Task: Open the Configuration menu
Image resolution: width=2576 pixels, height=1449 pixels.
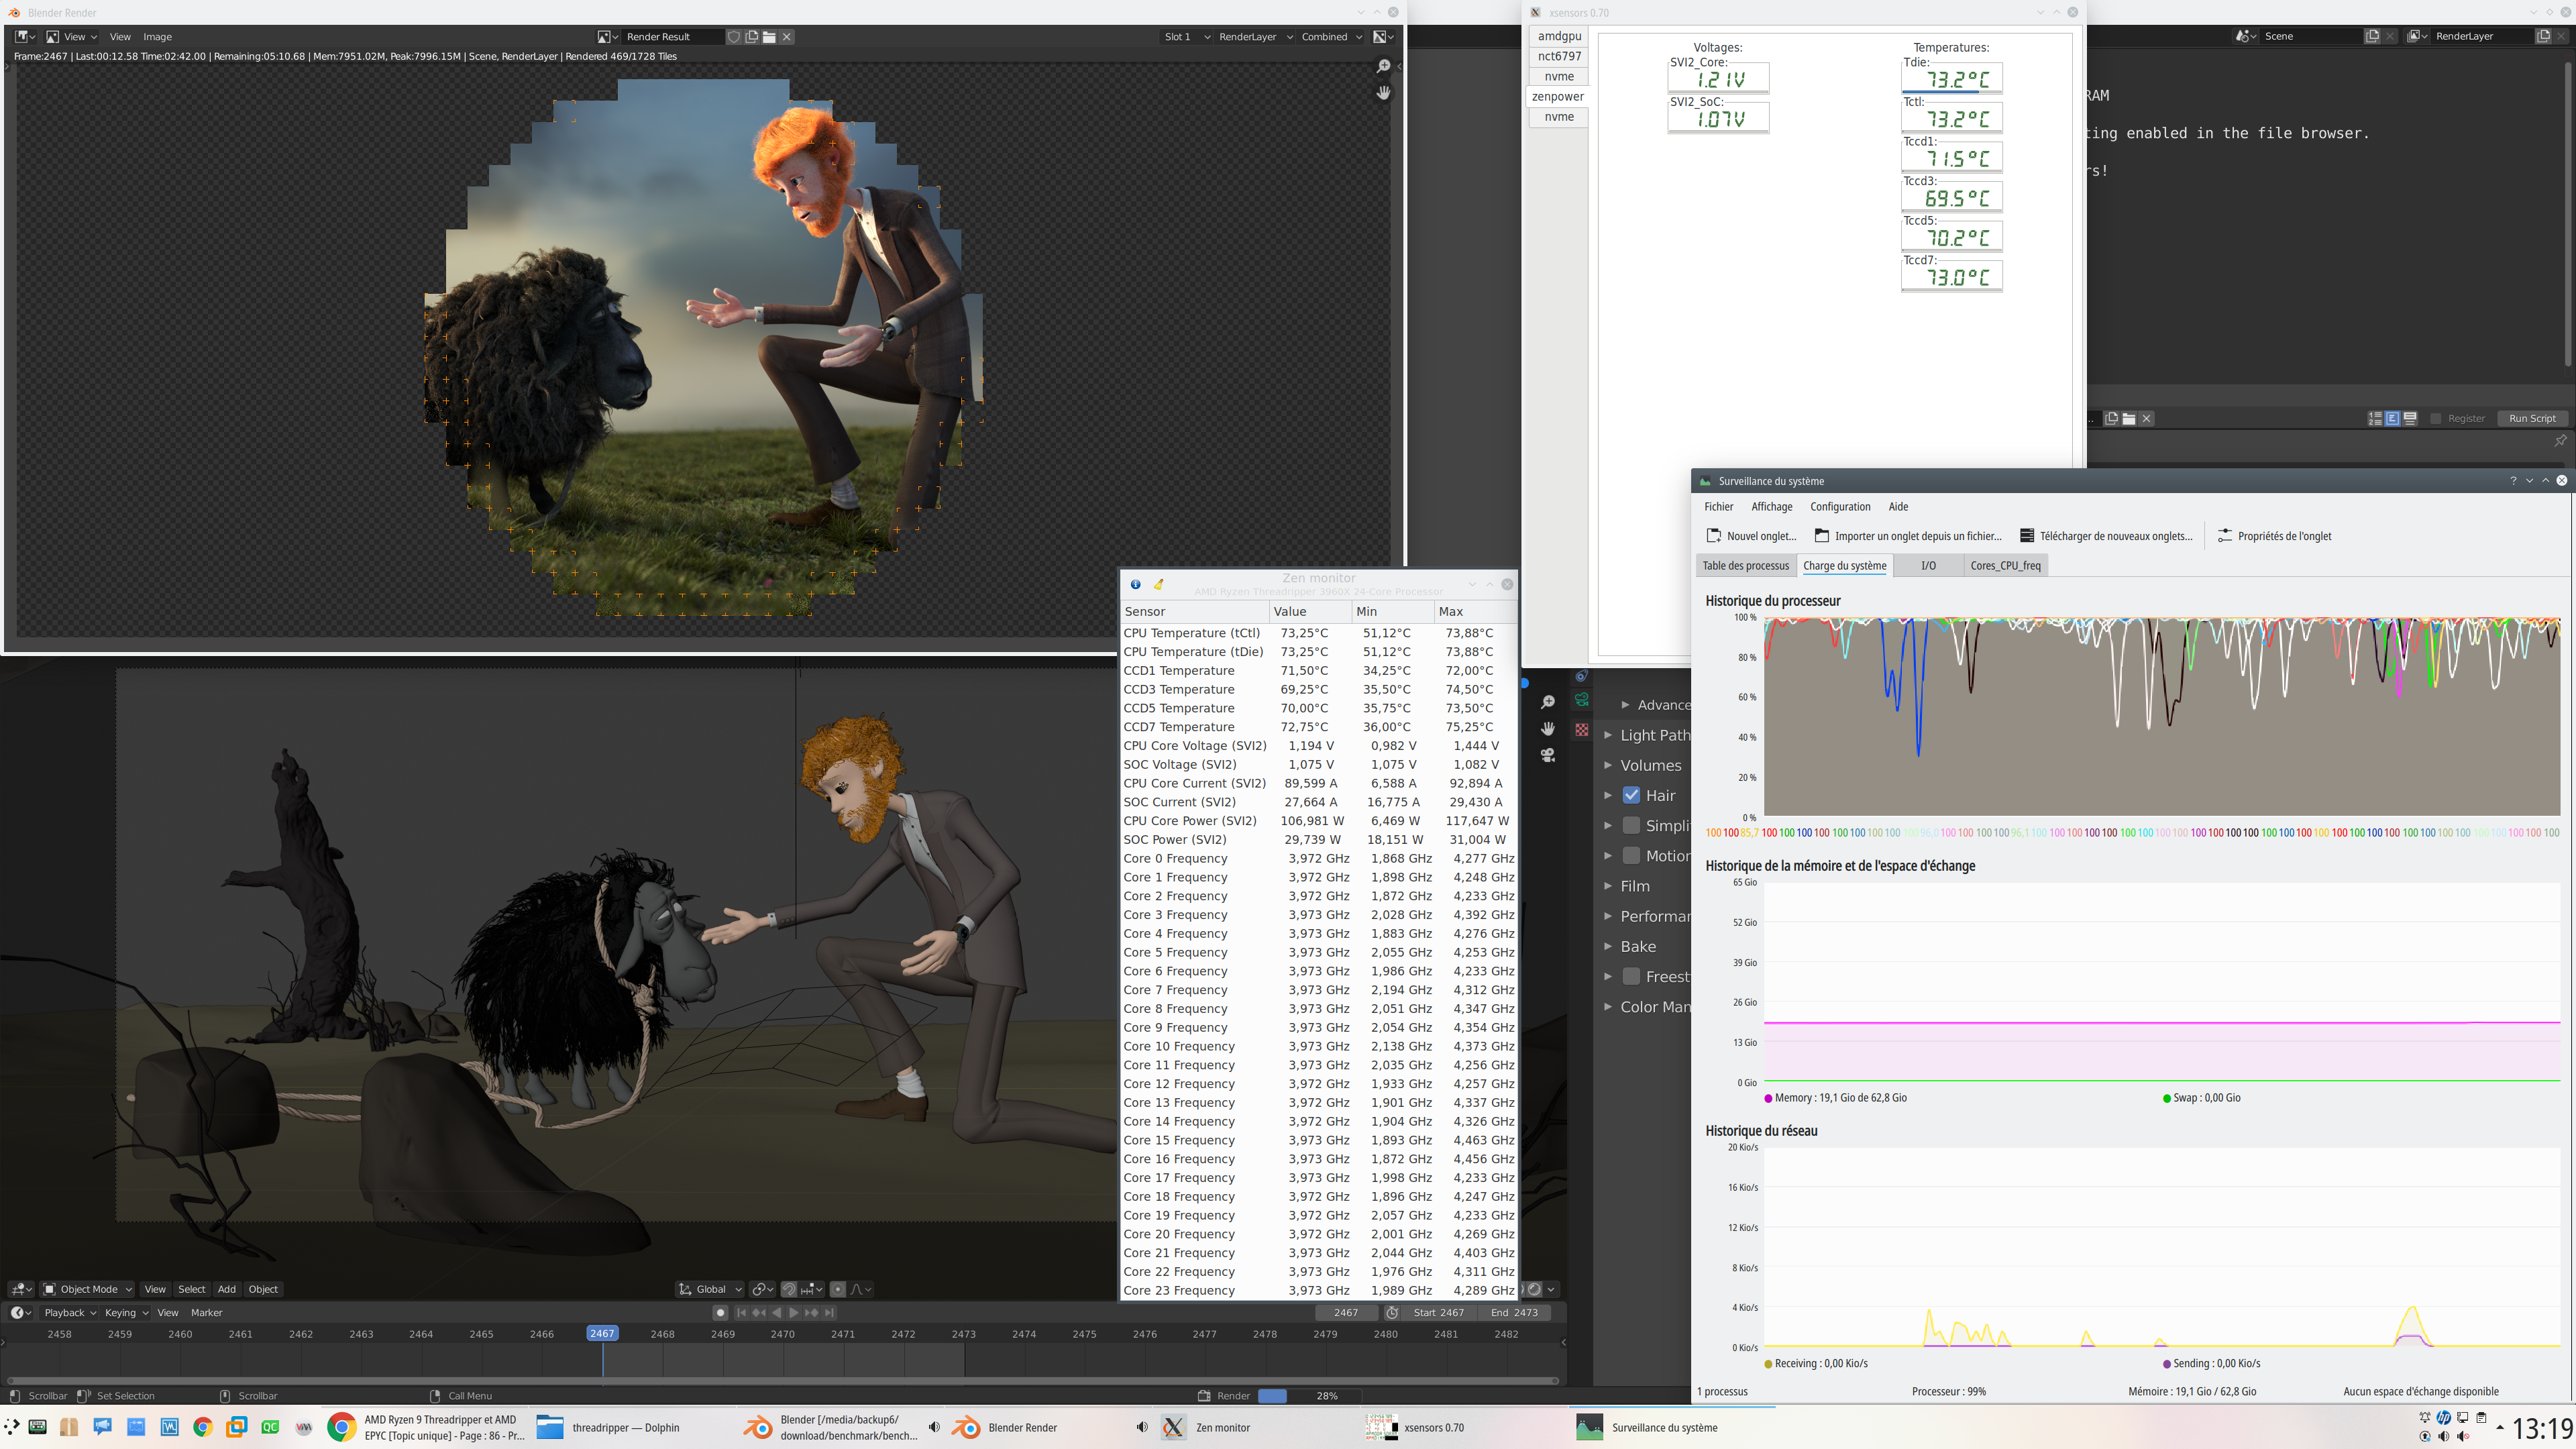Action: point(1840,507)
